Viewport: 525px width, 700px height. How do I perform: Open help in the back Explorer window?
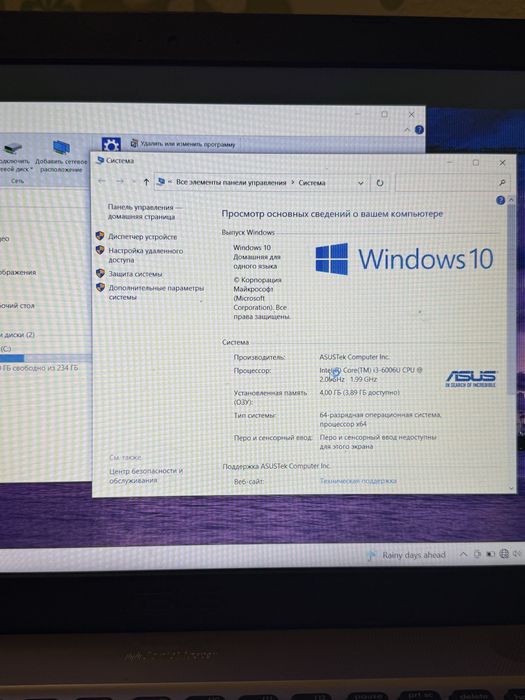419,130
